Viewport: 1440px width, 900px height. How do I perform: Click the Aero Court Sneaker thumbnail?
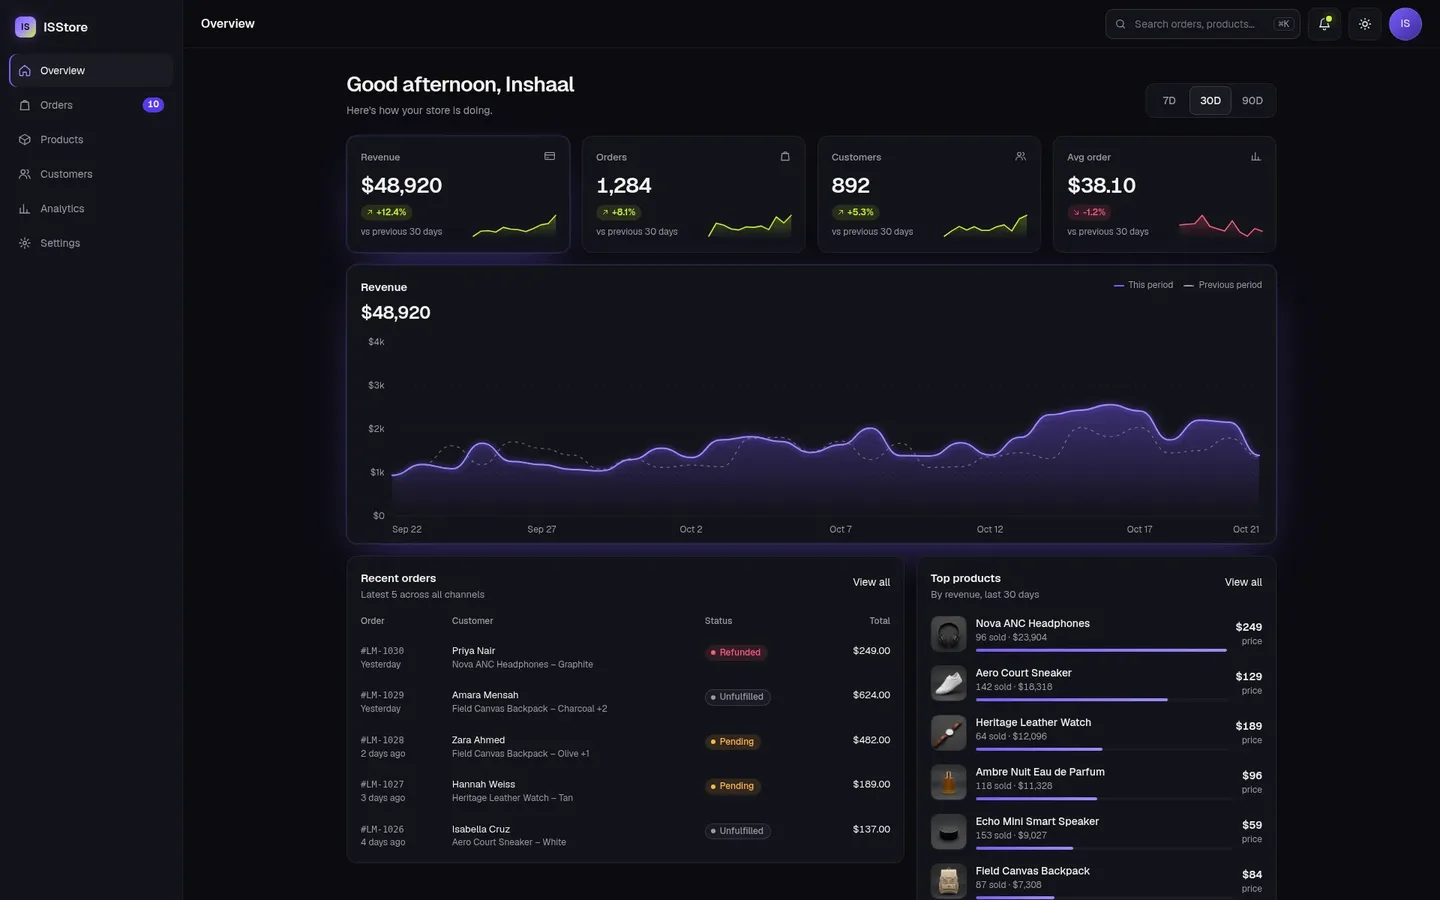click(x=948, y=683)
